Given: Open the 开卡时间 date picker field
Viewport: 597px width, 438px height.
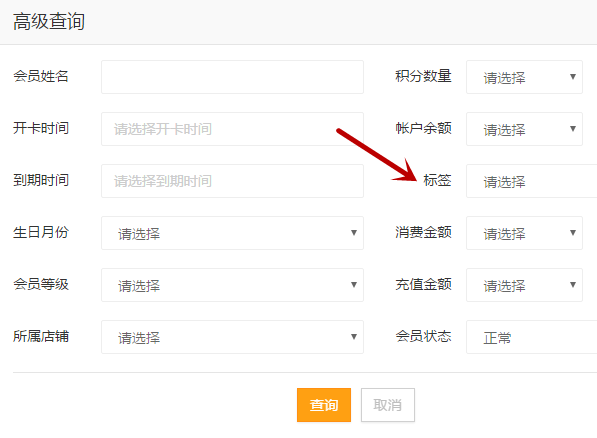Looking at the screenshot, I should point(232,129).
